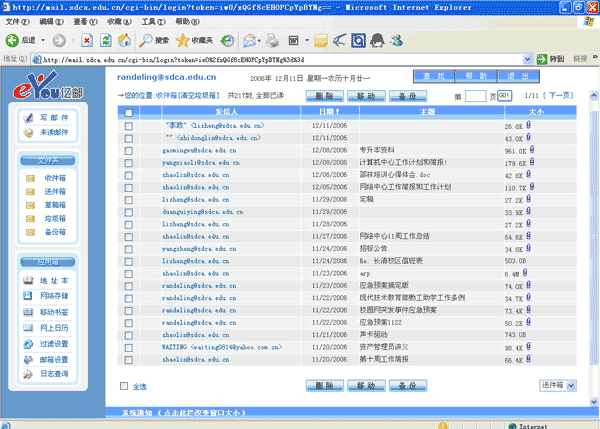Open the 网上日历 online calendar icon

[30, 327]
